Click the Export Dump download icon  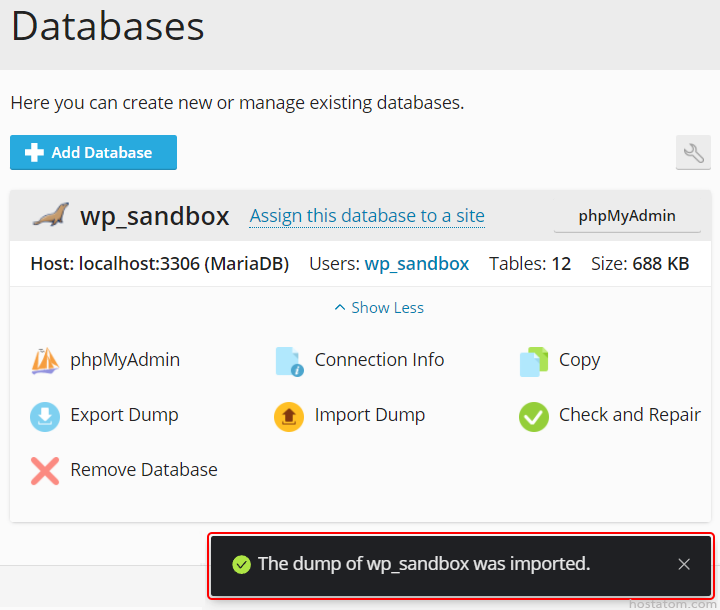(45, 416)
